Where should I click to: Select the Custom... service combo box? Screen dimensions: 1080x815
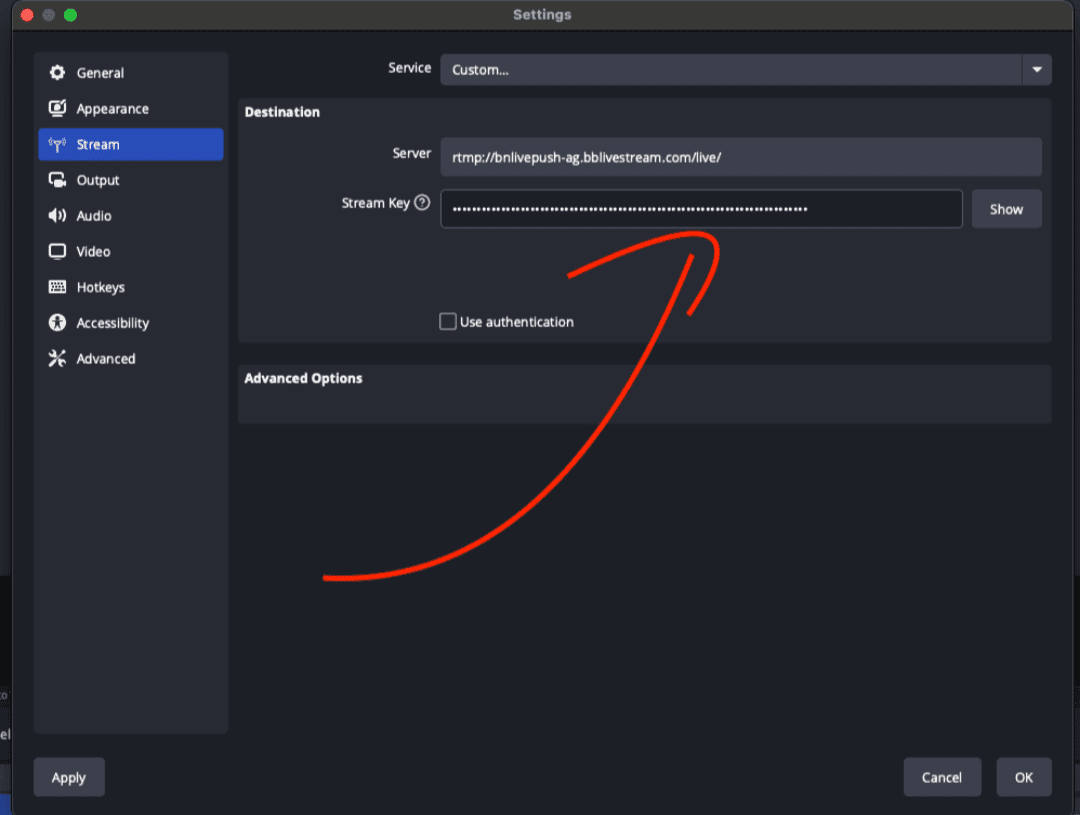730,70
